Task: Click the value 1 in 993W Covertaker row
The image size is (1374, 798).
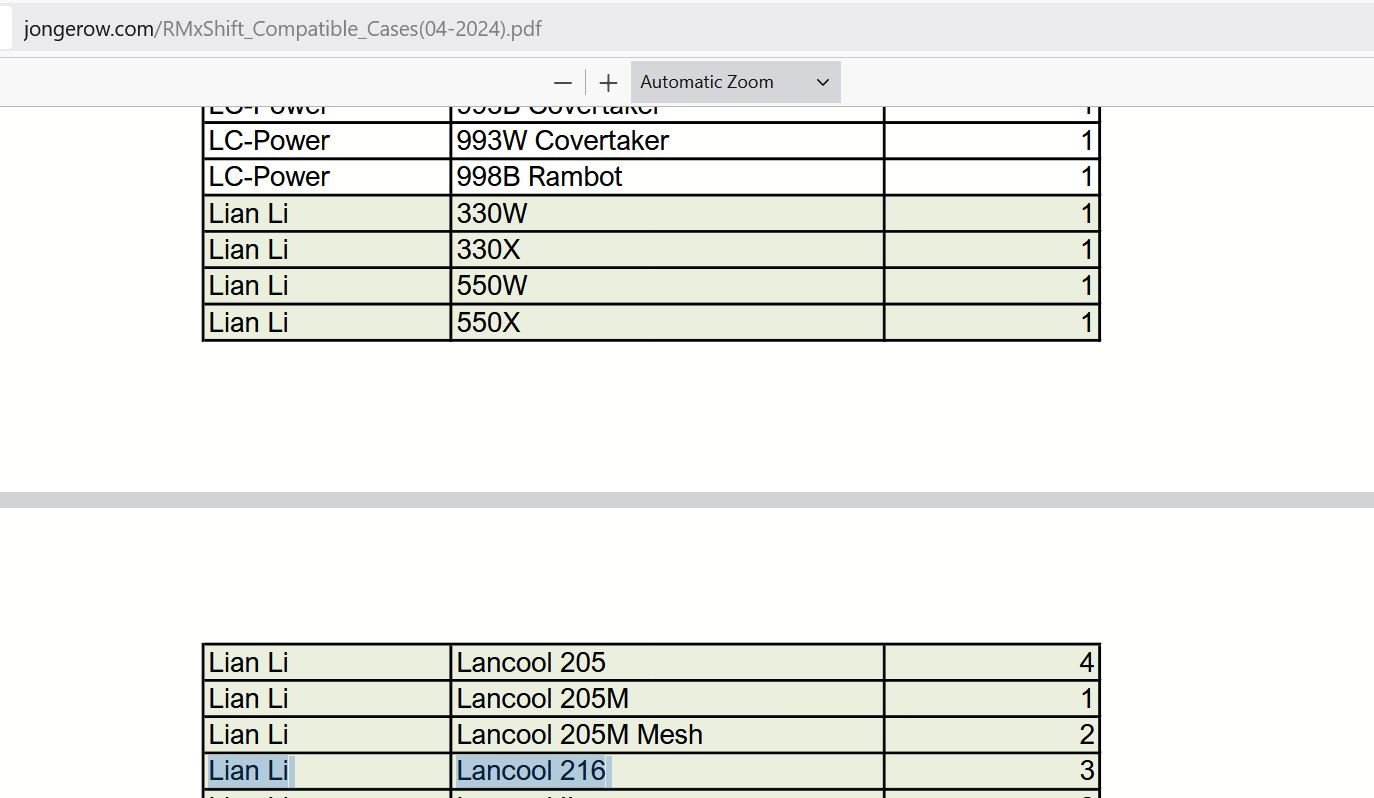Action: click(x=1087, y=140)
